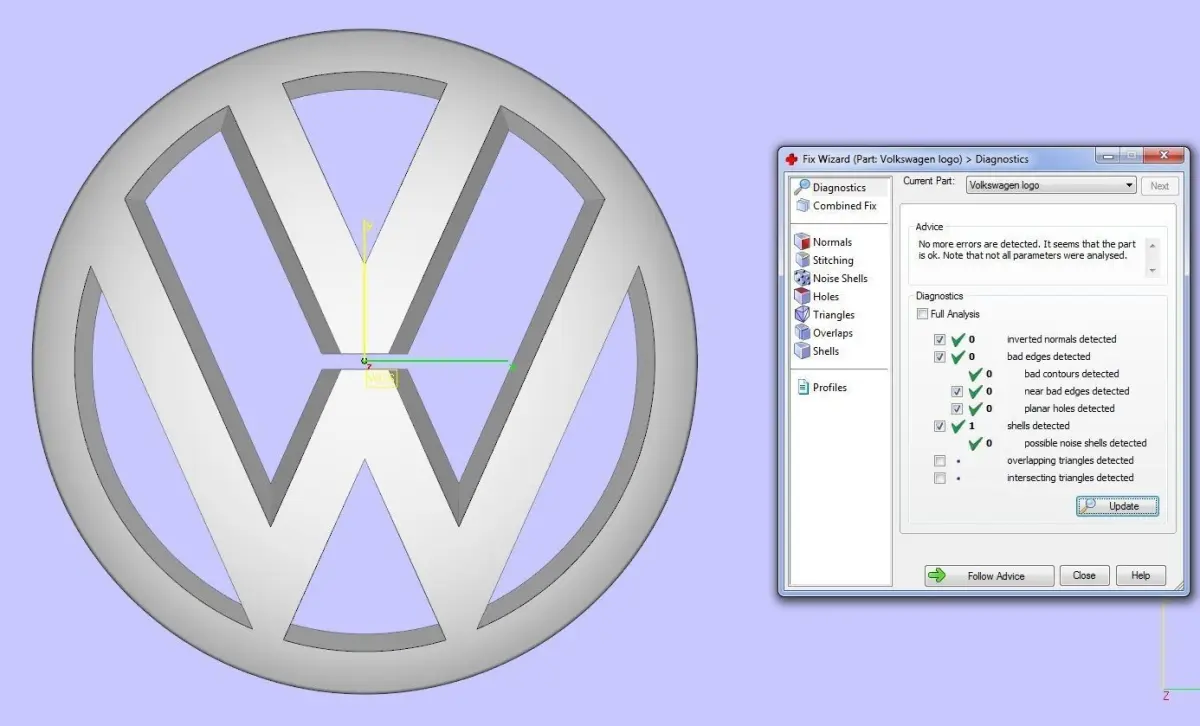The image size is (1200, 726).
Task: Select the Stitching fix icon
Action: pos(802,259)
